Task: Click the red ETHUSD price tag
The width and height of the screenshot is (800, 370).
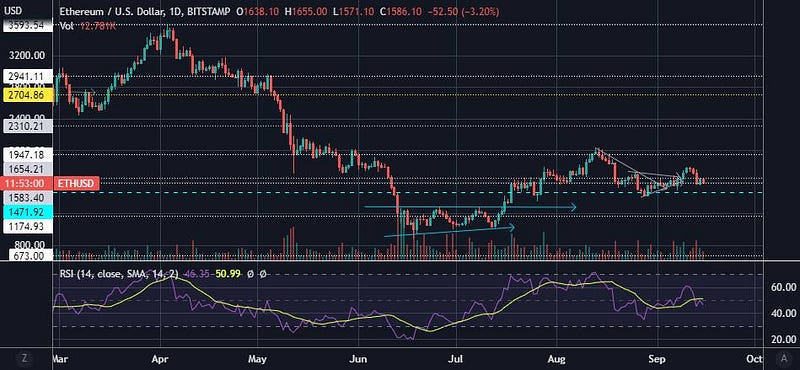Action: (x=76, y=183)
